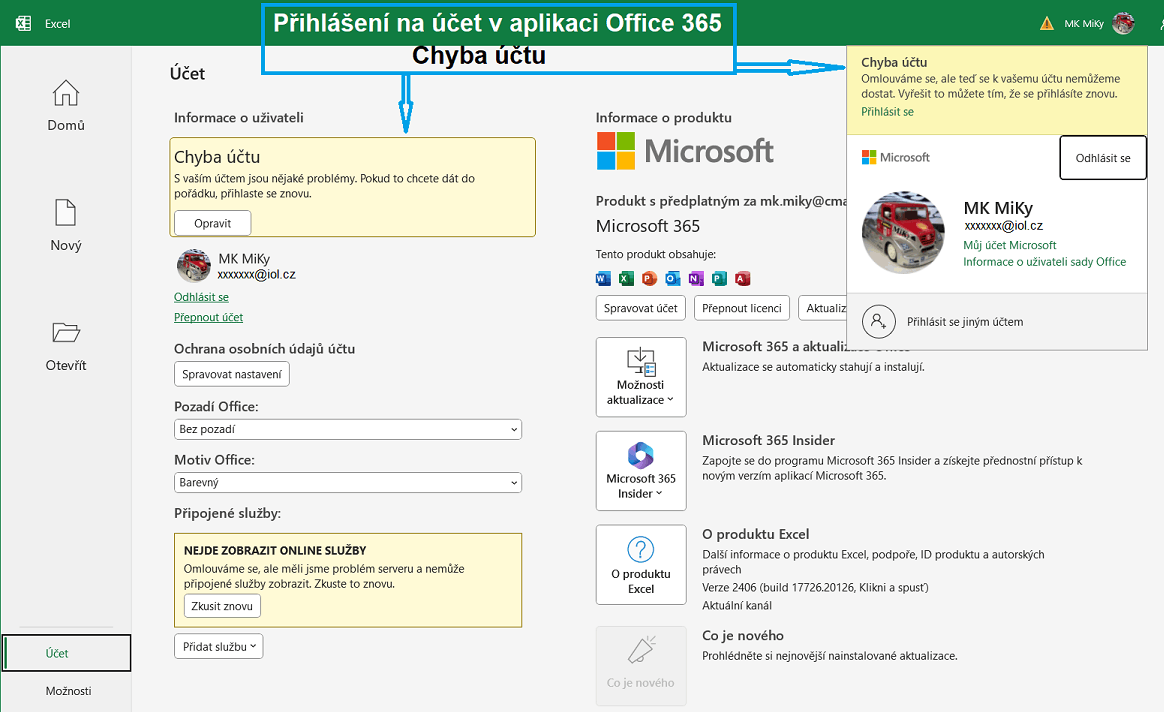The image size is (1164, 712).
Task: Click the Publisher icon in product list
Action: click(x=719, y=278)
